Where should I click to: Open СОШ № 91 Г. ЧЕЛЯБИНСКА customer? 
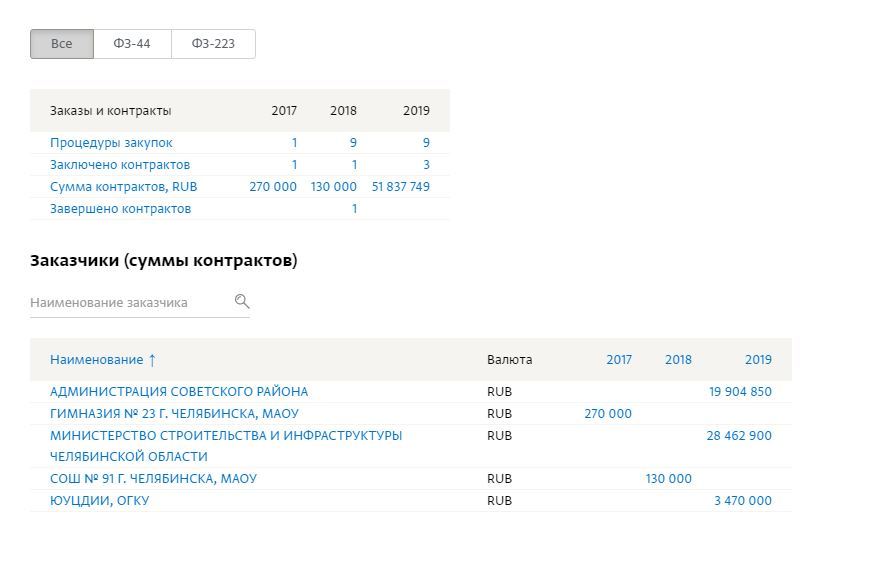coord(153,479)
